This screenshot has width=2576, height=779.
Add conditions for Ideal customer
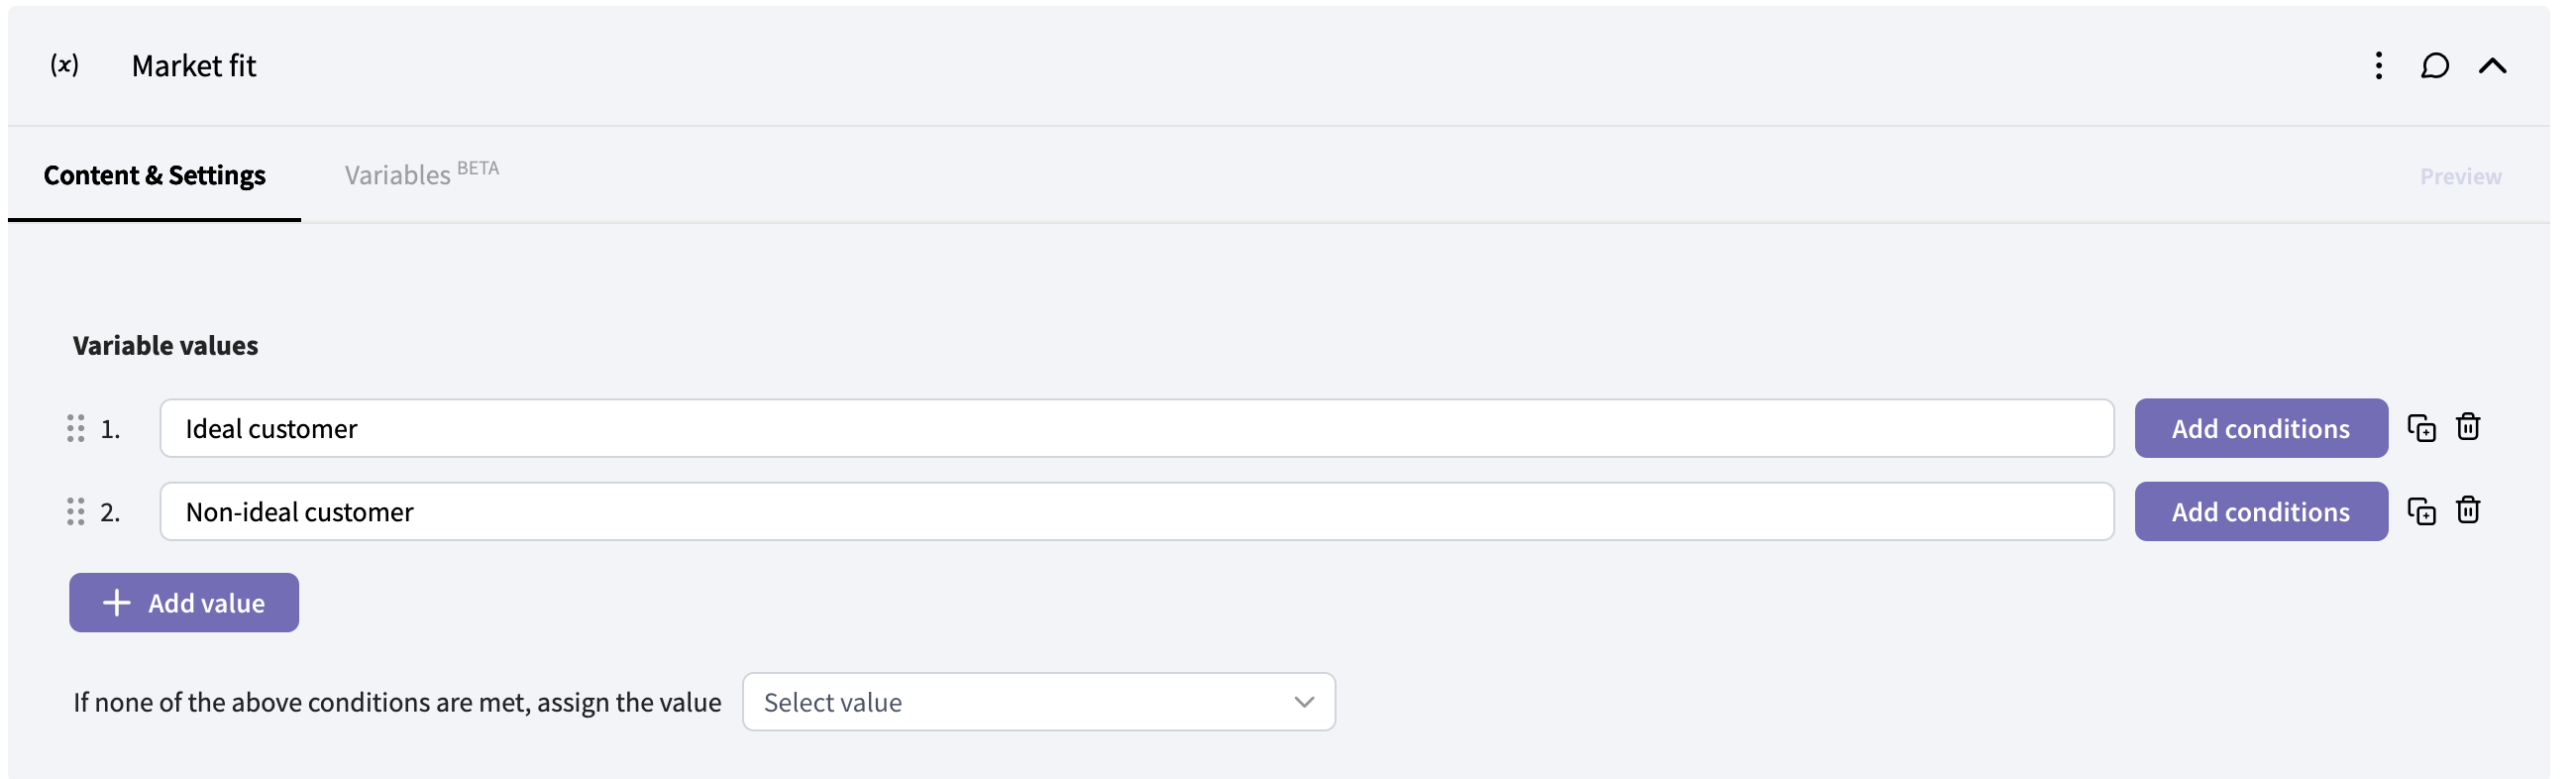tap(2260, 429)
